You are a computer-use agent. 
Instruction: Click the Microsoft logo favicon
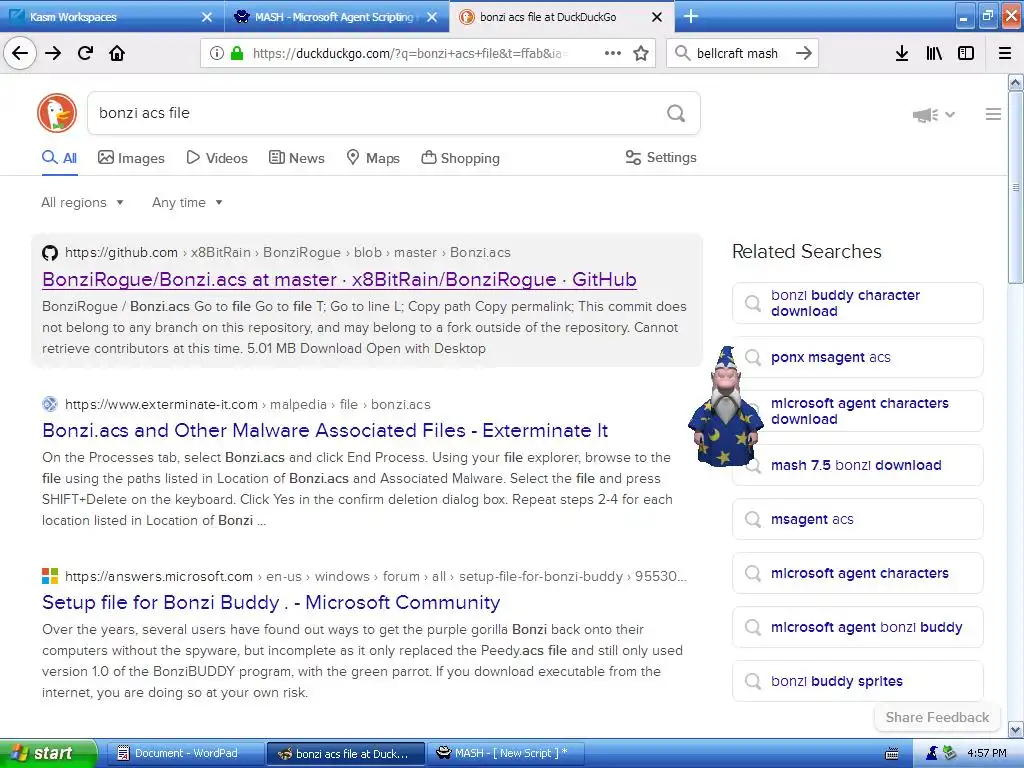pos(50,576)
